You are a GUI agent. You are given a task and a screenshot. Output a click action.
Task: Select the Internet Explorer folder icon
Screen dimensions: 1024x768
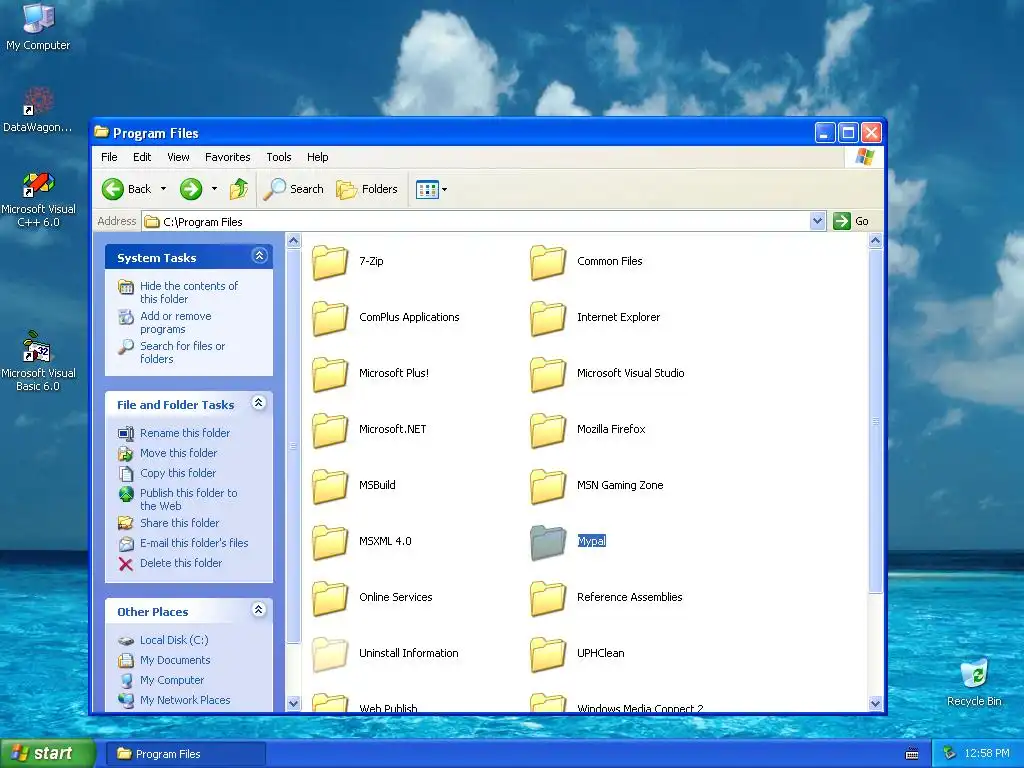[x=548, y=317]
